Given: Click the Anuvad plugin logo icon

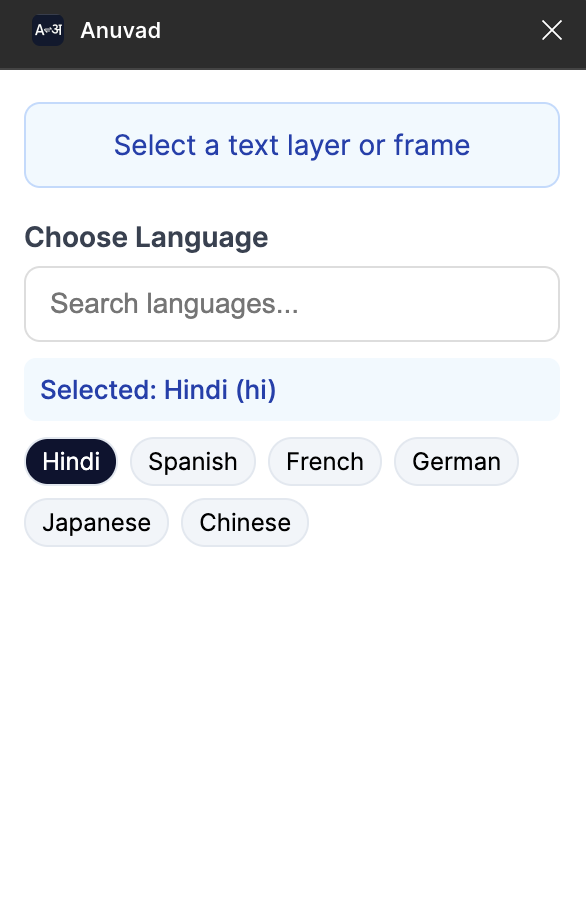Looking at the screenshot, I should pyautogui.click(x=47, y=30).
